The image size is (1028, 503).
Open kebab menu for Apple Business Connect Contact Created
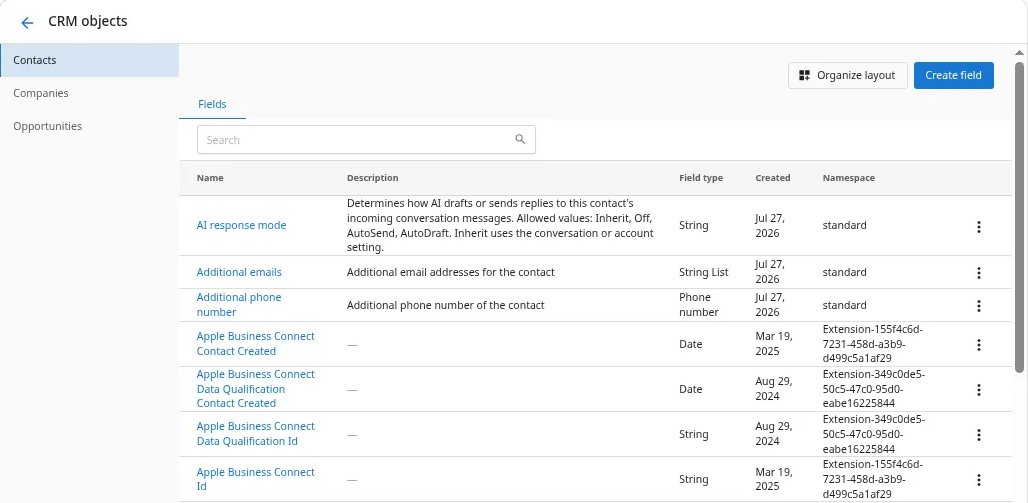[x=978, y=344]
